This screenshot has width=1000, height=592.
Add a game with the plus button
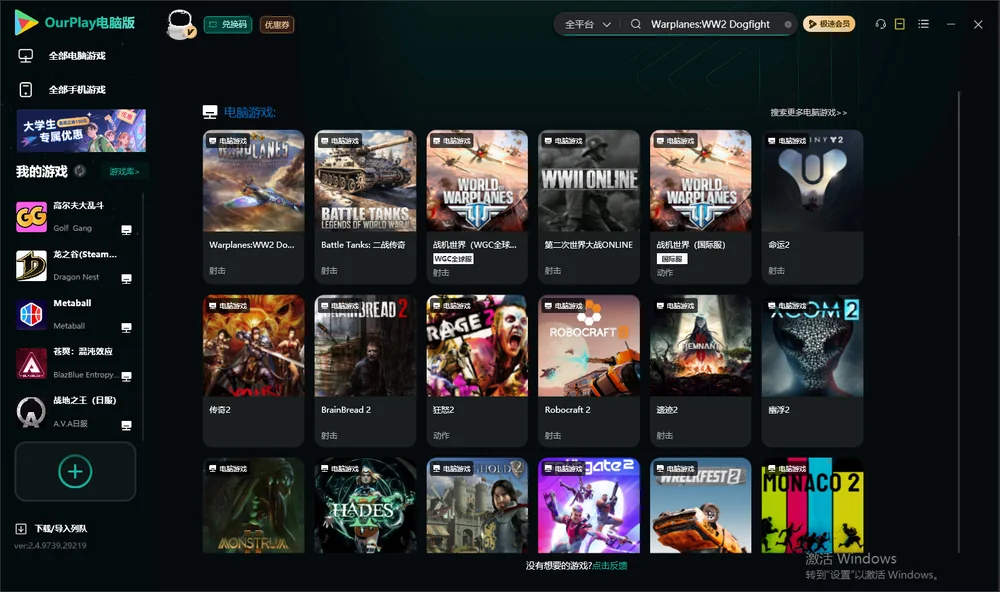coord(75,471)
